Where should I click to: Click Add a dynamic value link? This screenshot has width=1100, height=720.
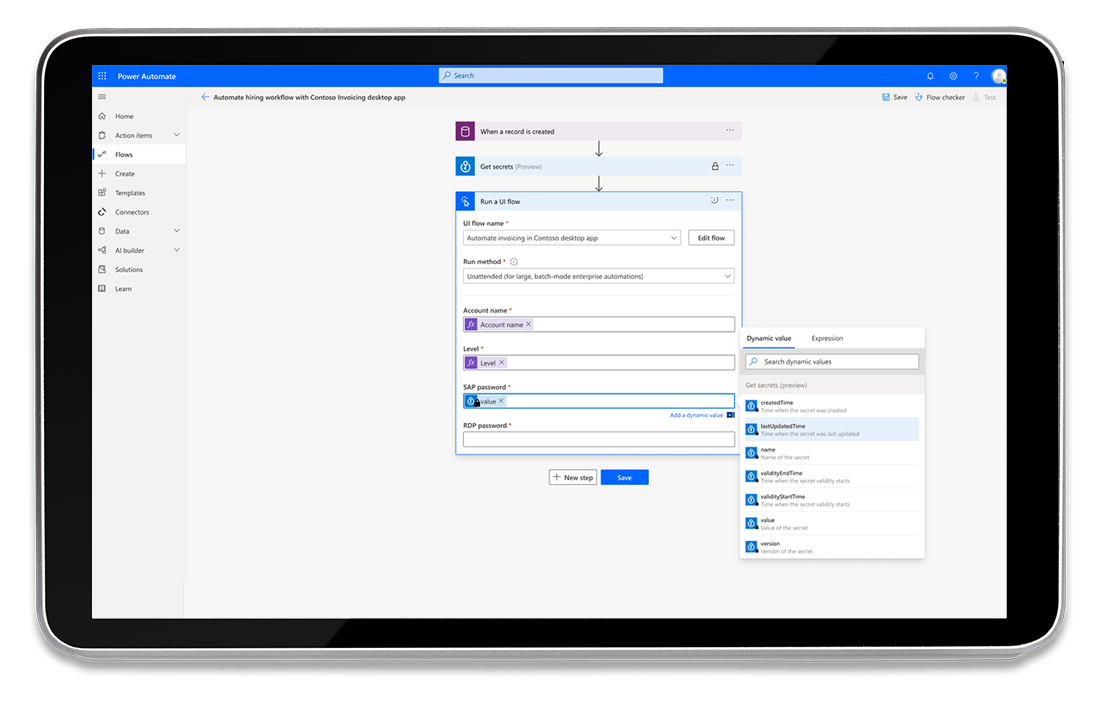696,415
